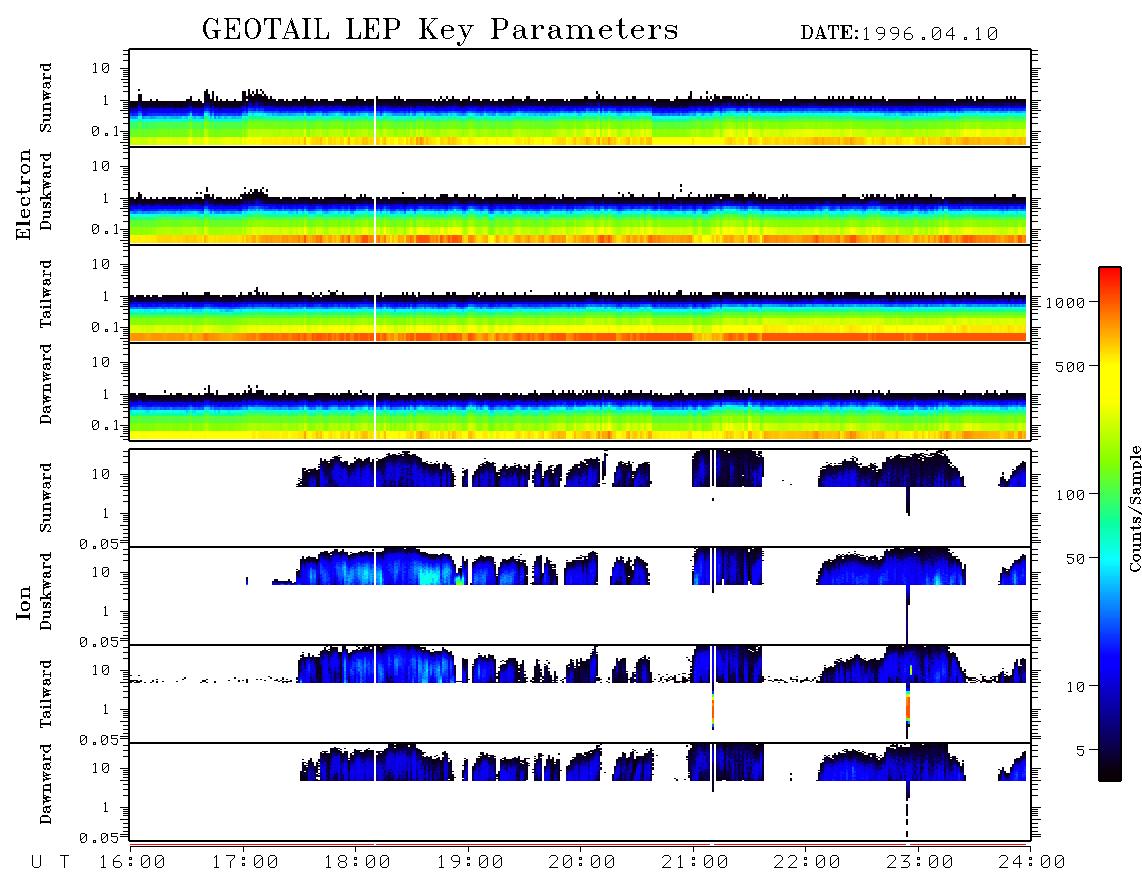Click the DATE:1996.04.10 label
Screen dimensions: 1142x880
[899, 34]
